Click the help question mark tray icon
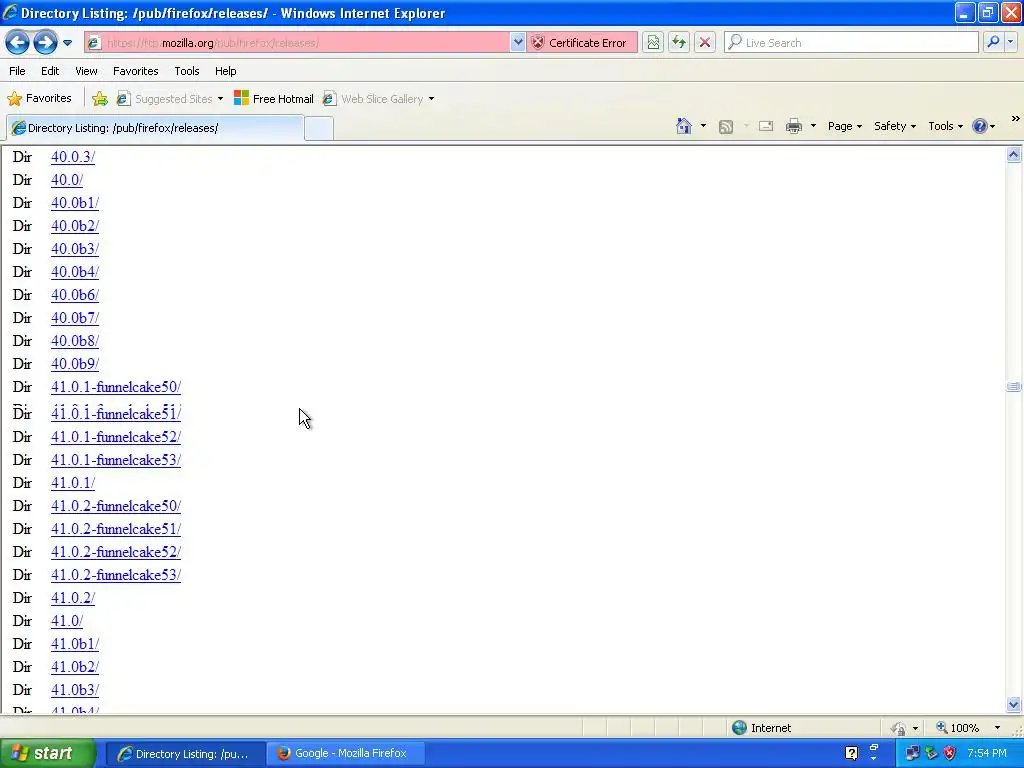The width and height of the screenshot is (1024, 768). click(x=852, y=754)
